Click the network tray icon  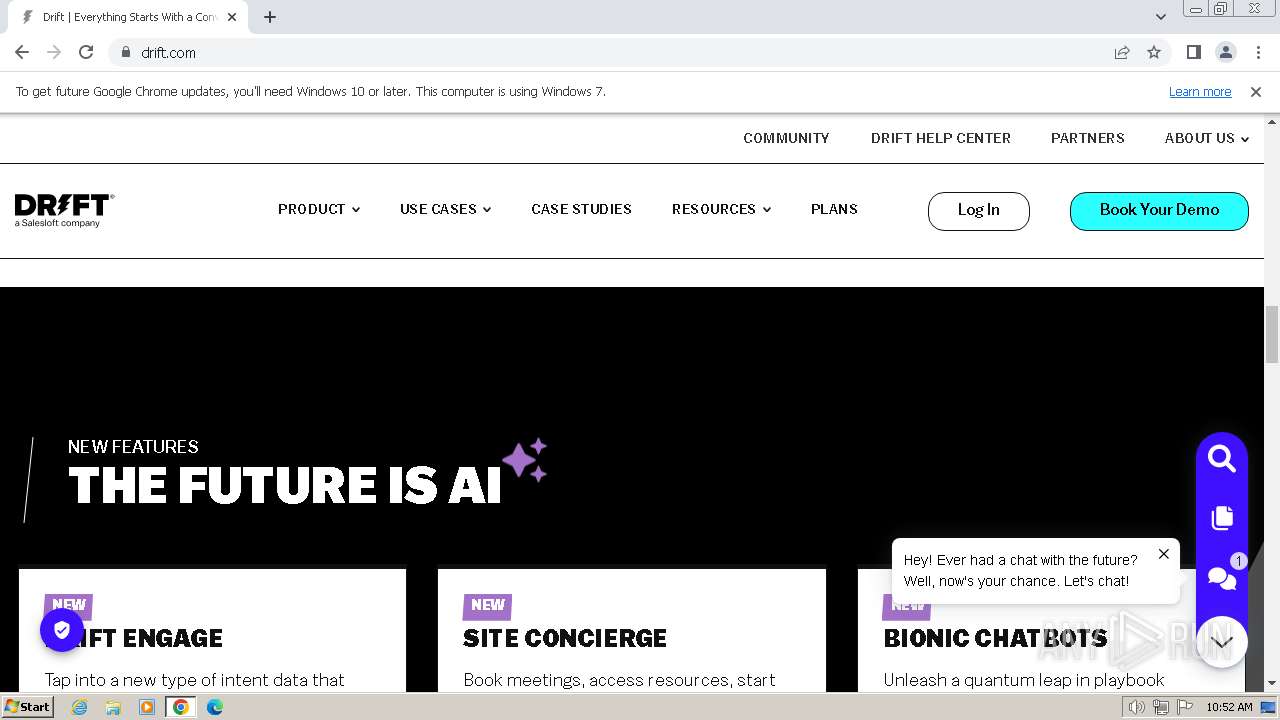pos(1161,707)
